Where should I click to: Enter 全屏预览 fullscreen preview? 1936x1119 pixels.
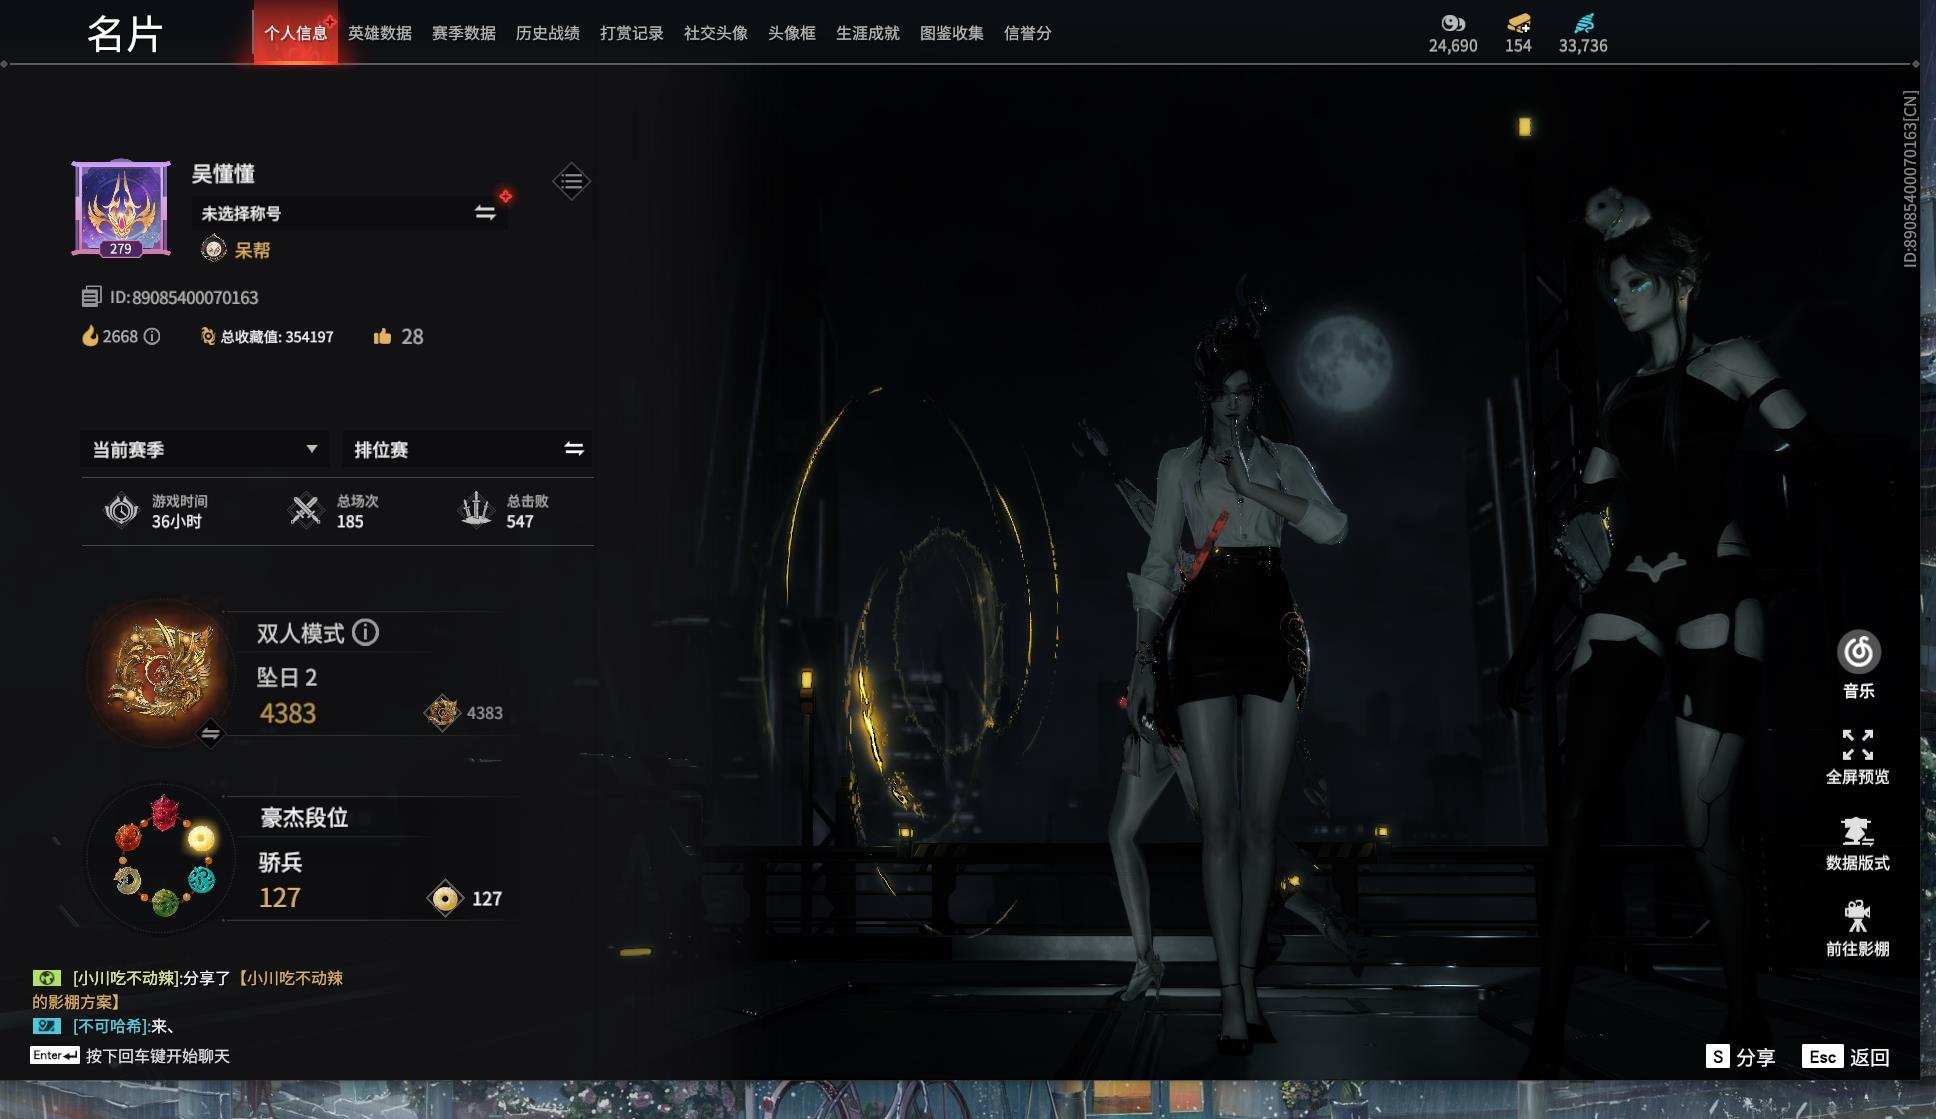tap(1858, 757)
